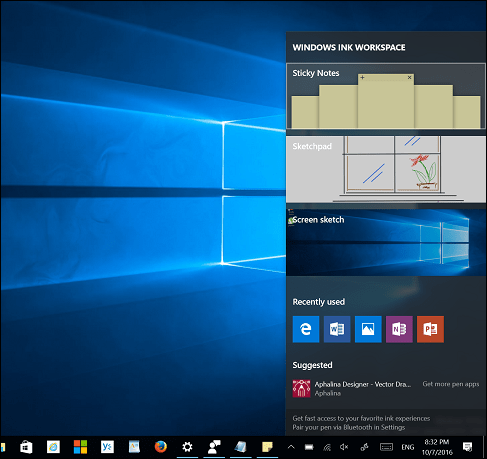Image resolution: width=487 pixels, height=459 pixels.
Task: Click Get more pen apps link
Action: 451,384
